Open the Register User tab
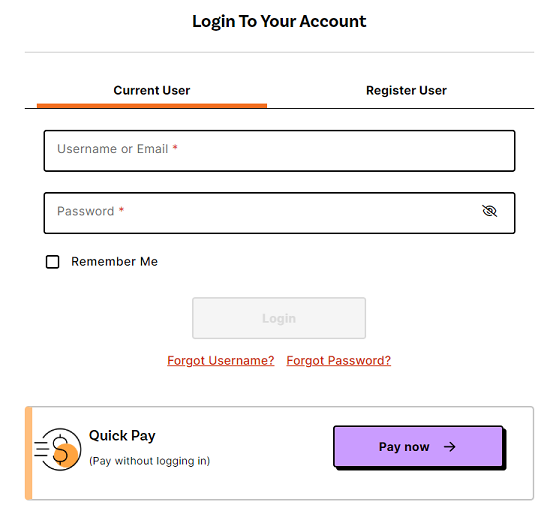 [406, 91]
